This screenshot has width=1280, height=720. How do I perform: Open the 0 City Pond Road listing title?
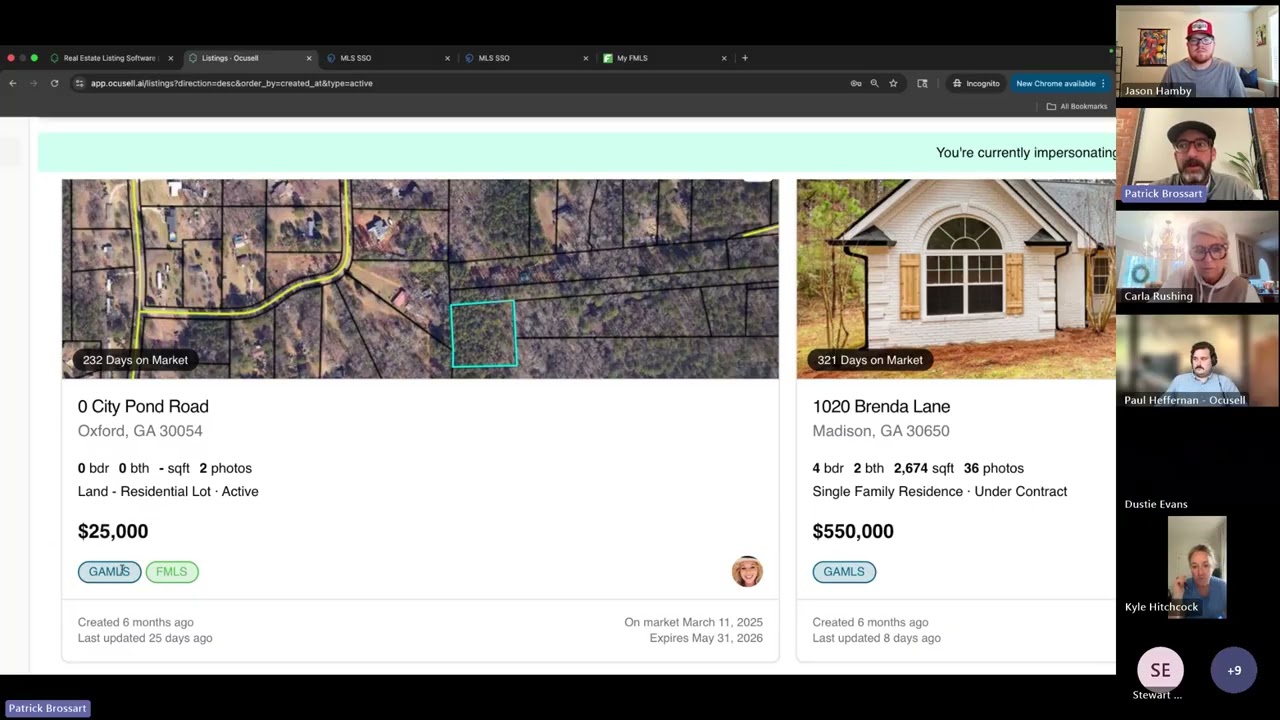point(143,406)
